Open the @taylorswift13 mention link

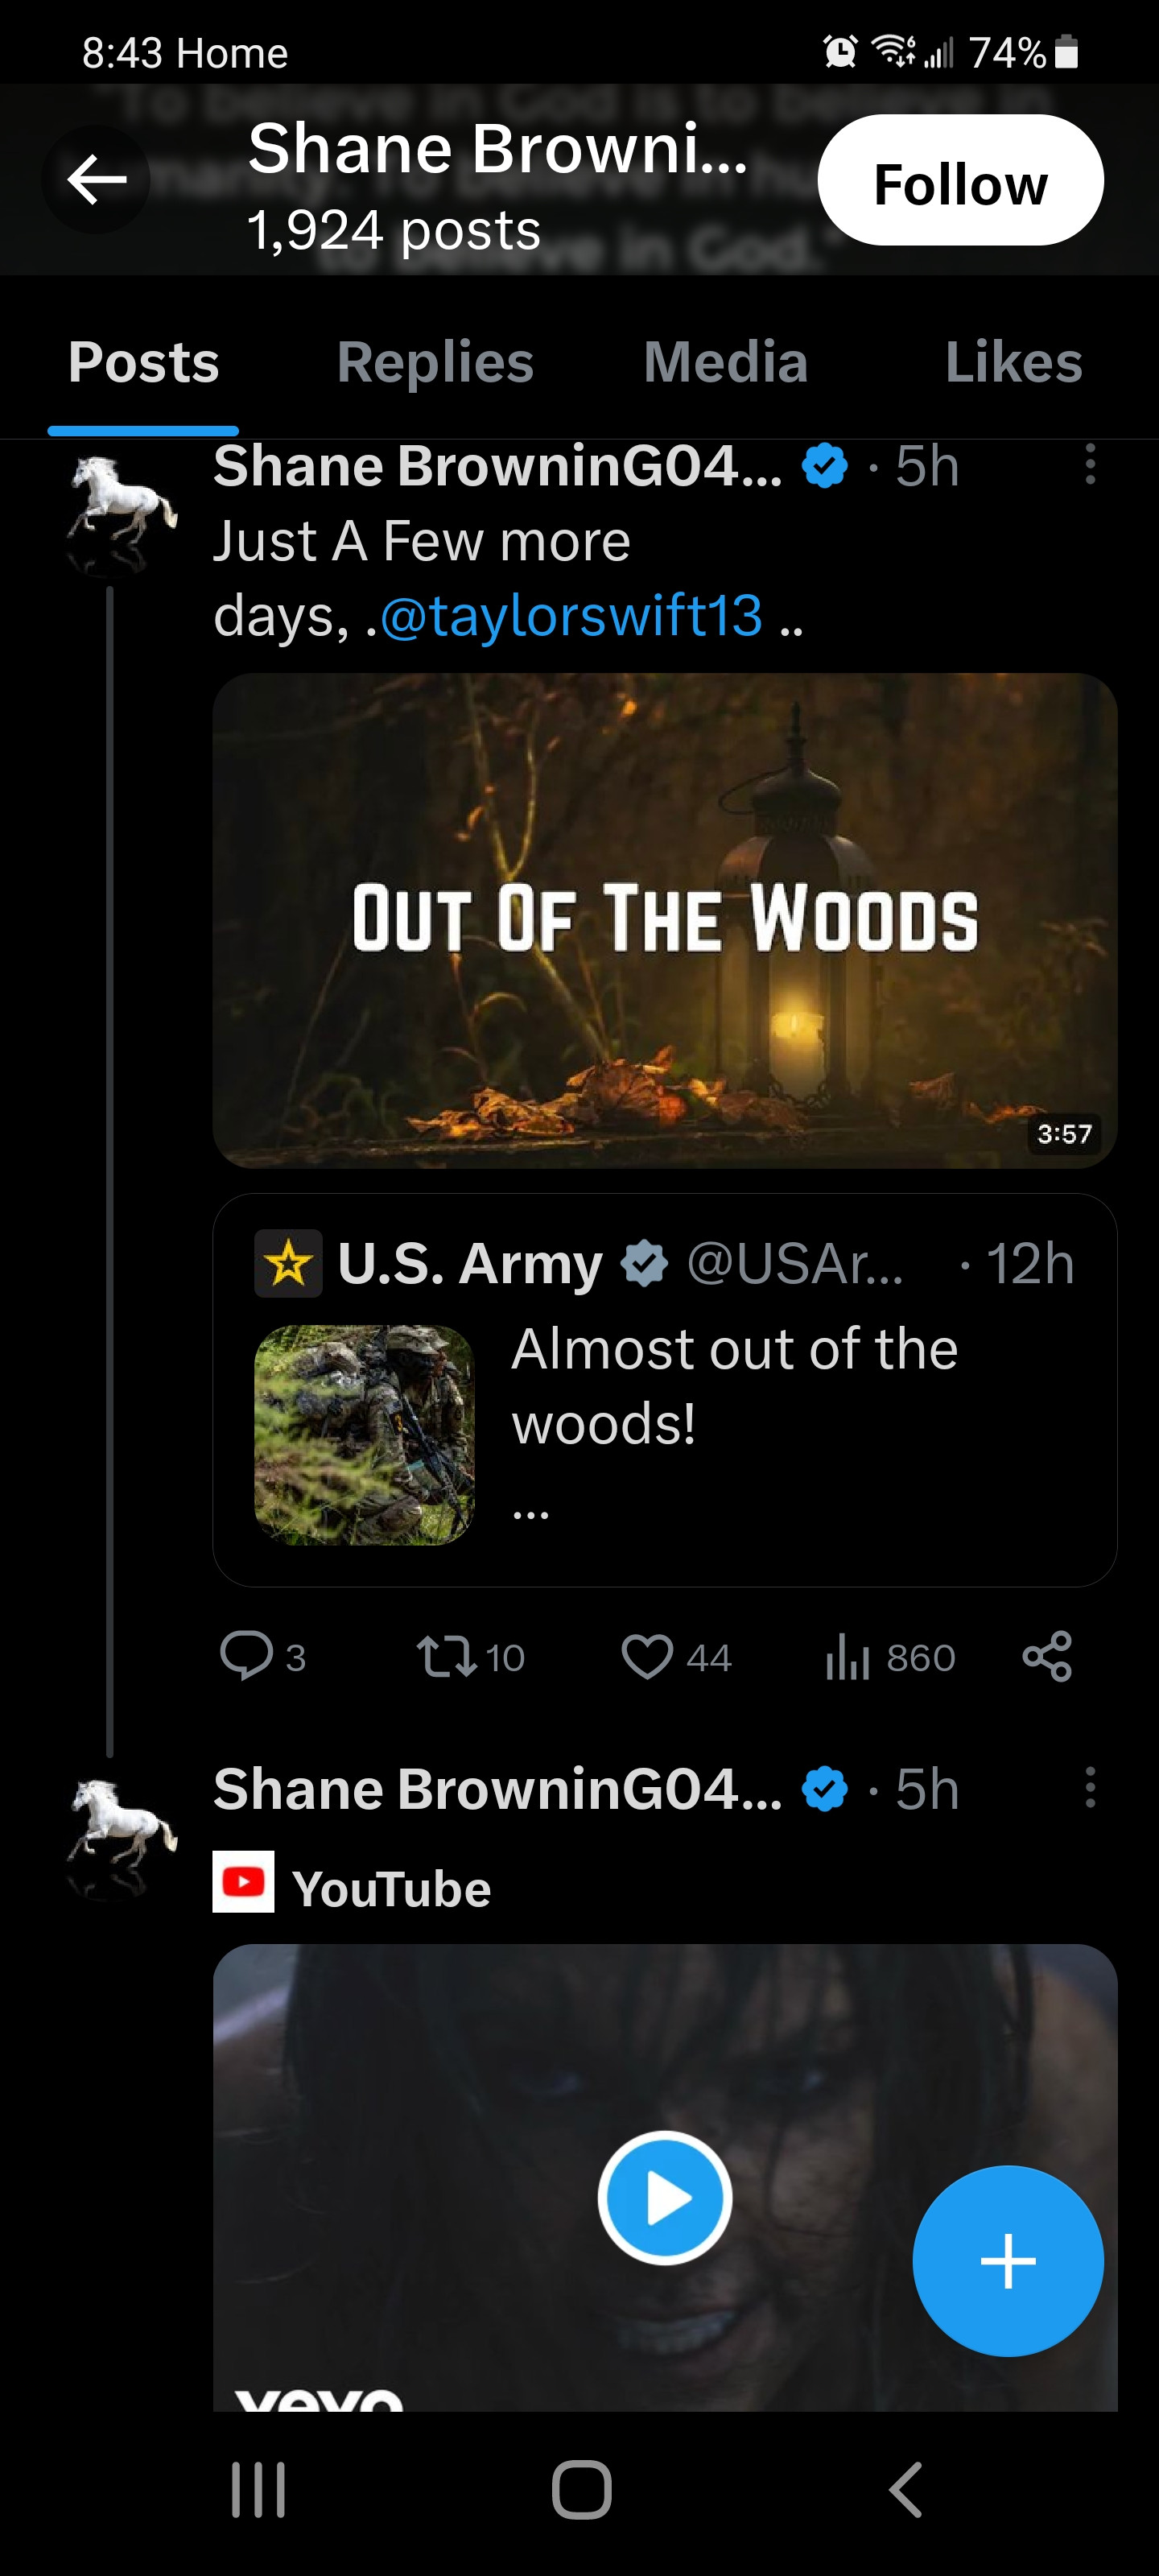pos(571,615)
